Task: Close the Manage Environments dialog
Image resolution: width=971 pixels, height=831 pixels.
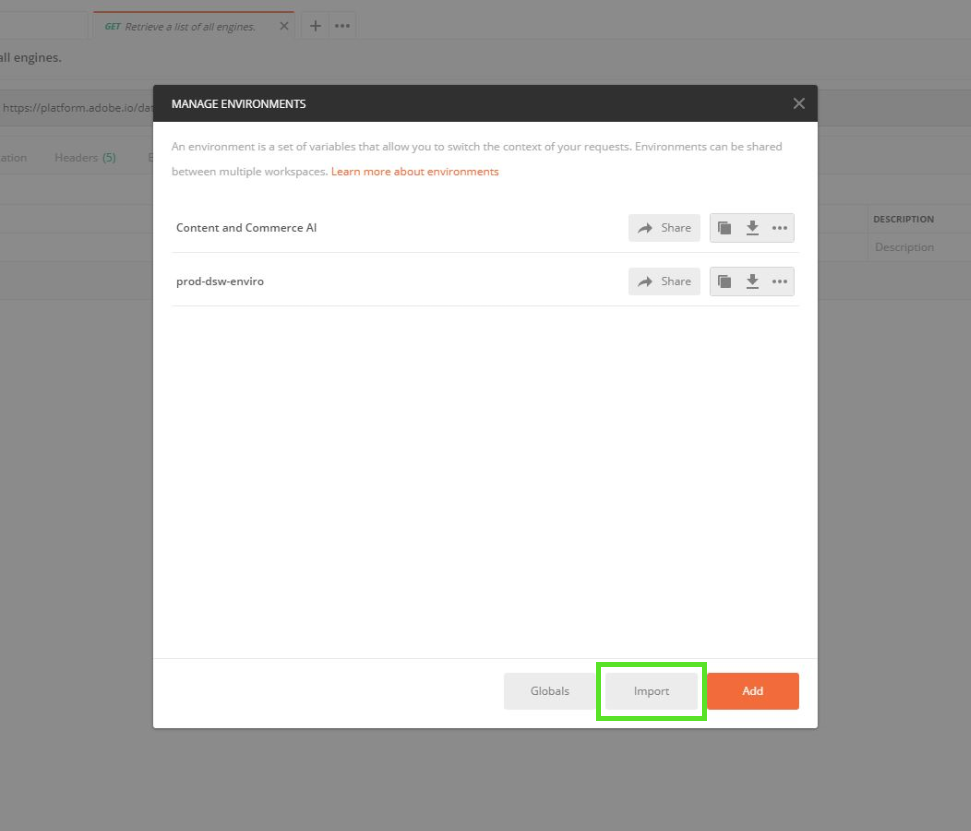Action: click(x=799, y=103)
